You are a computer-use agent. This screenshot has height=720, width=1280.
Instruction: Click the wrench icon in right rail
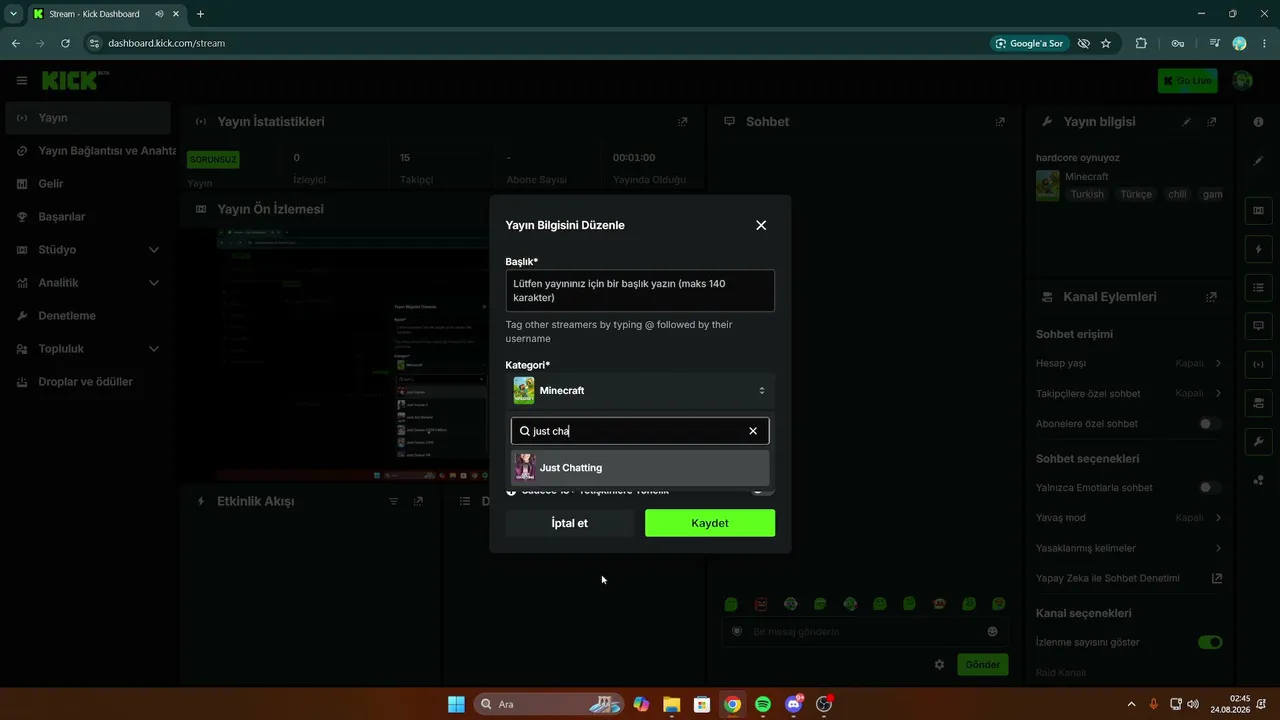[1258, 441]
